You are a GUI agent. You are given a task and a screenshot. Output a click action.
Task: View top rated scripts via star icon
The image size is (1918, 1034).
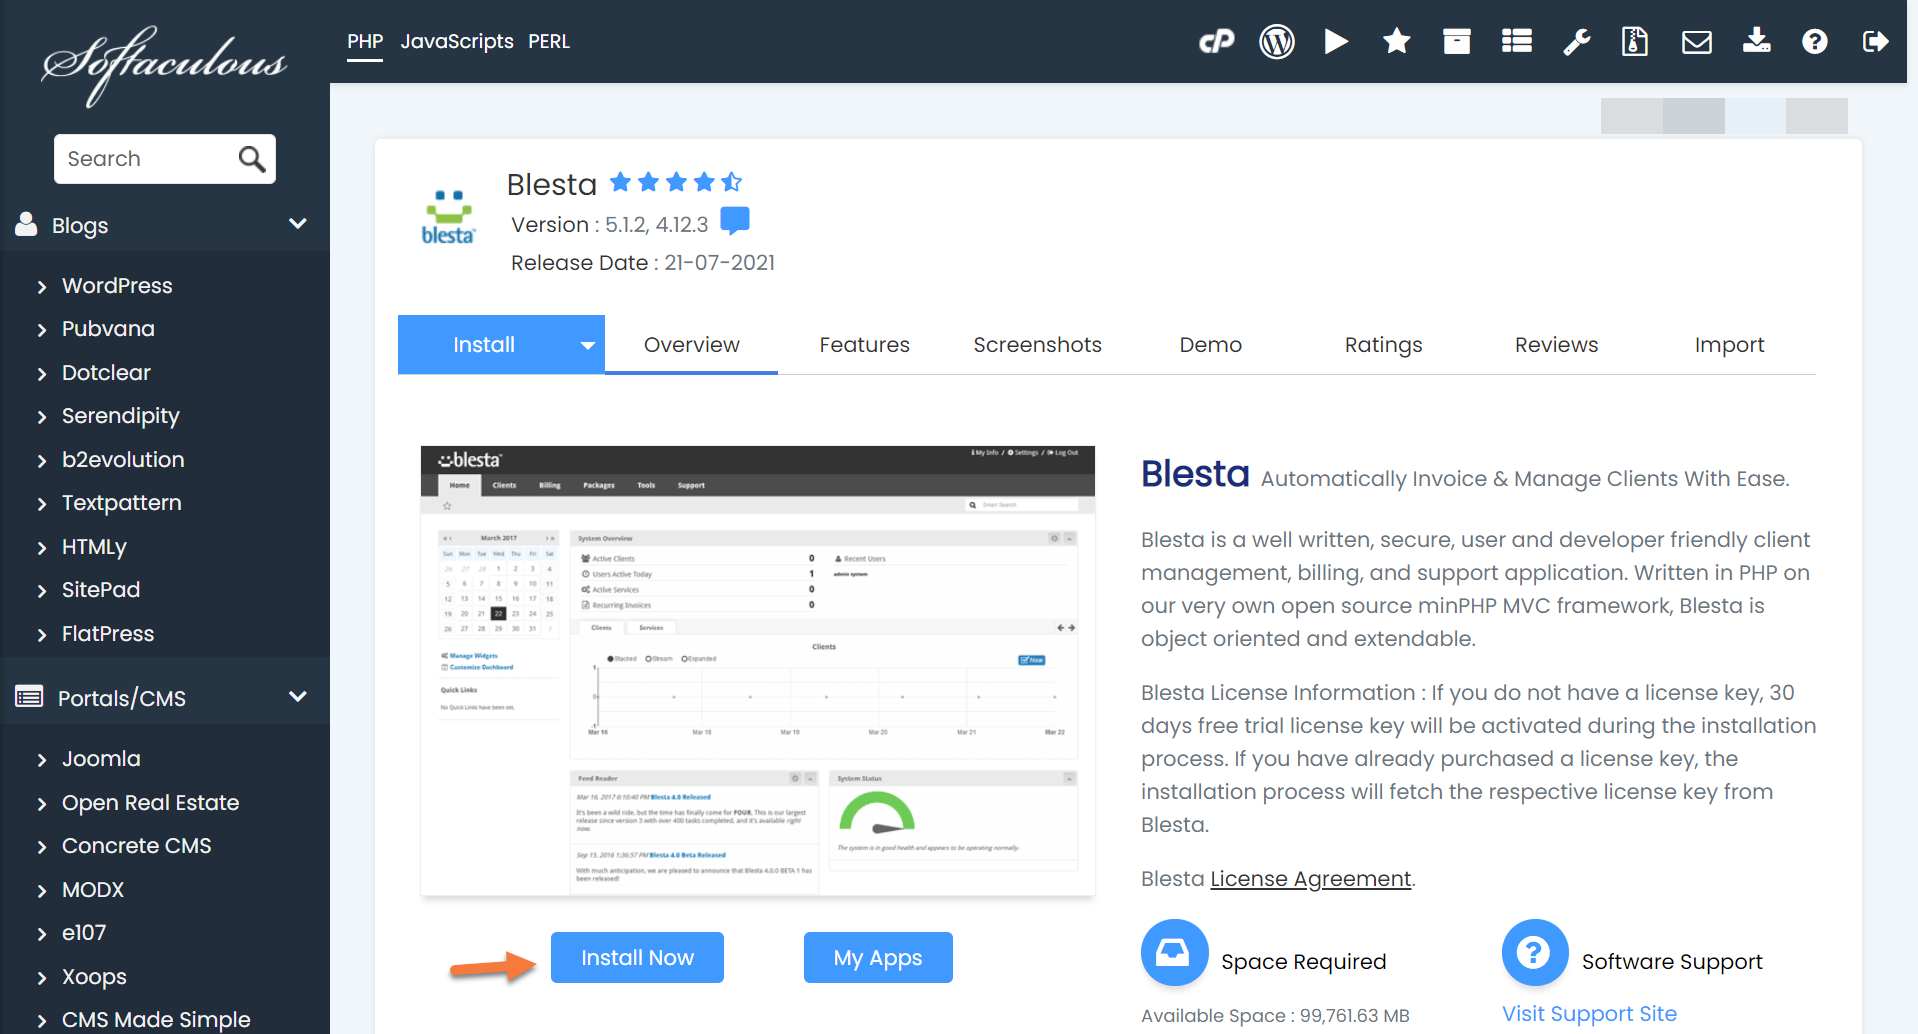coord(1396,41)
